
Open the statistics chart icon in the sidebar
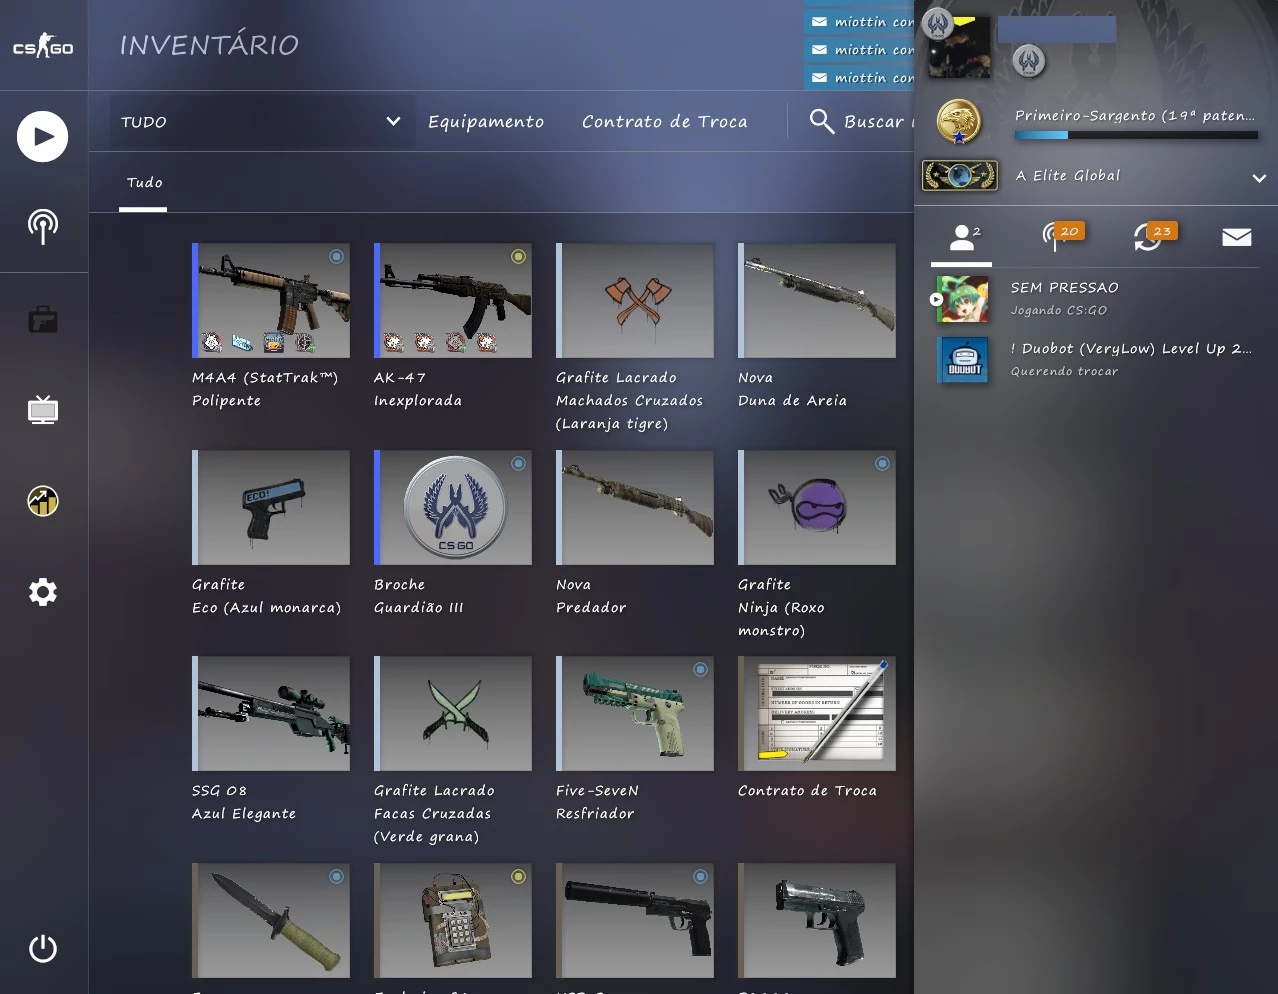coord(43,501)
